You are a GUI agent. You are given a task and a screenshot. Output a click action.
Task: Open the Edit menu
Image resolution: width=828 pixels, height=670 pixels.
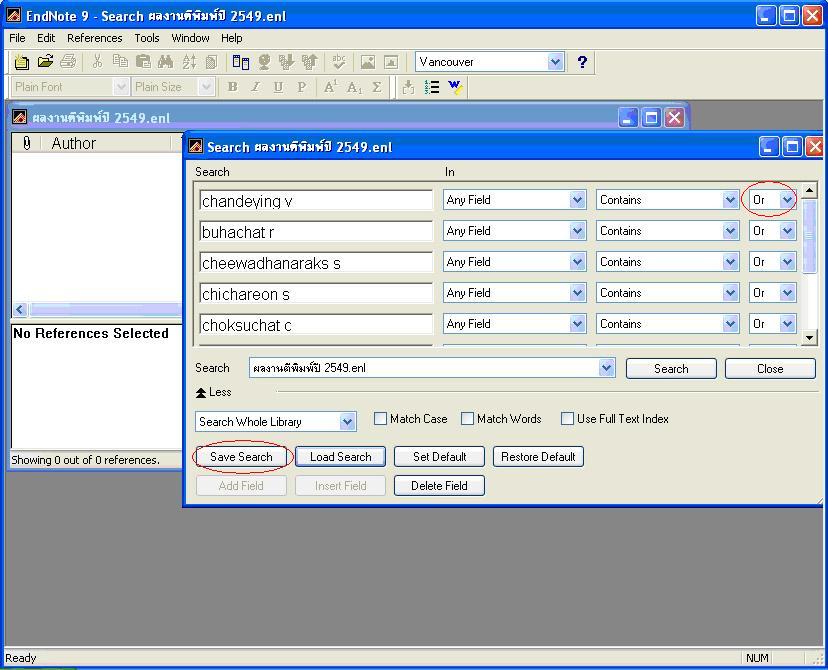point(46,38)
